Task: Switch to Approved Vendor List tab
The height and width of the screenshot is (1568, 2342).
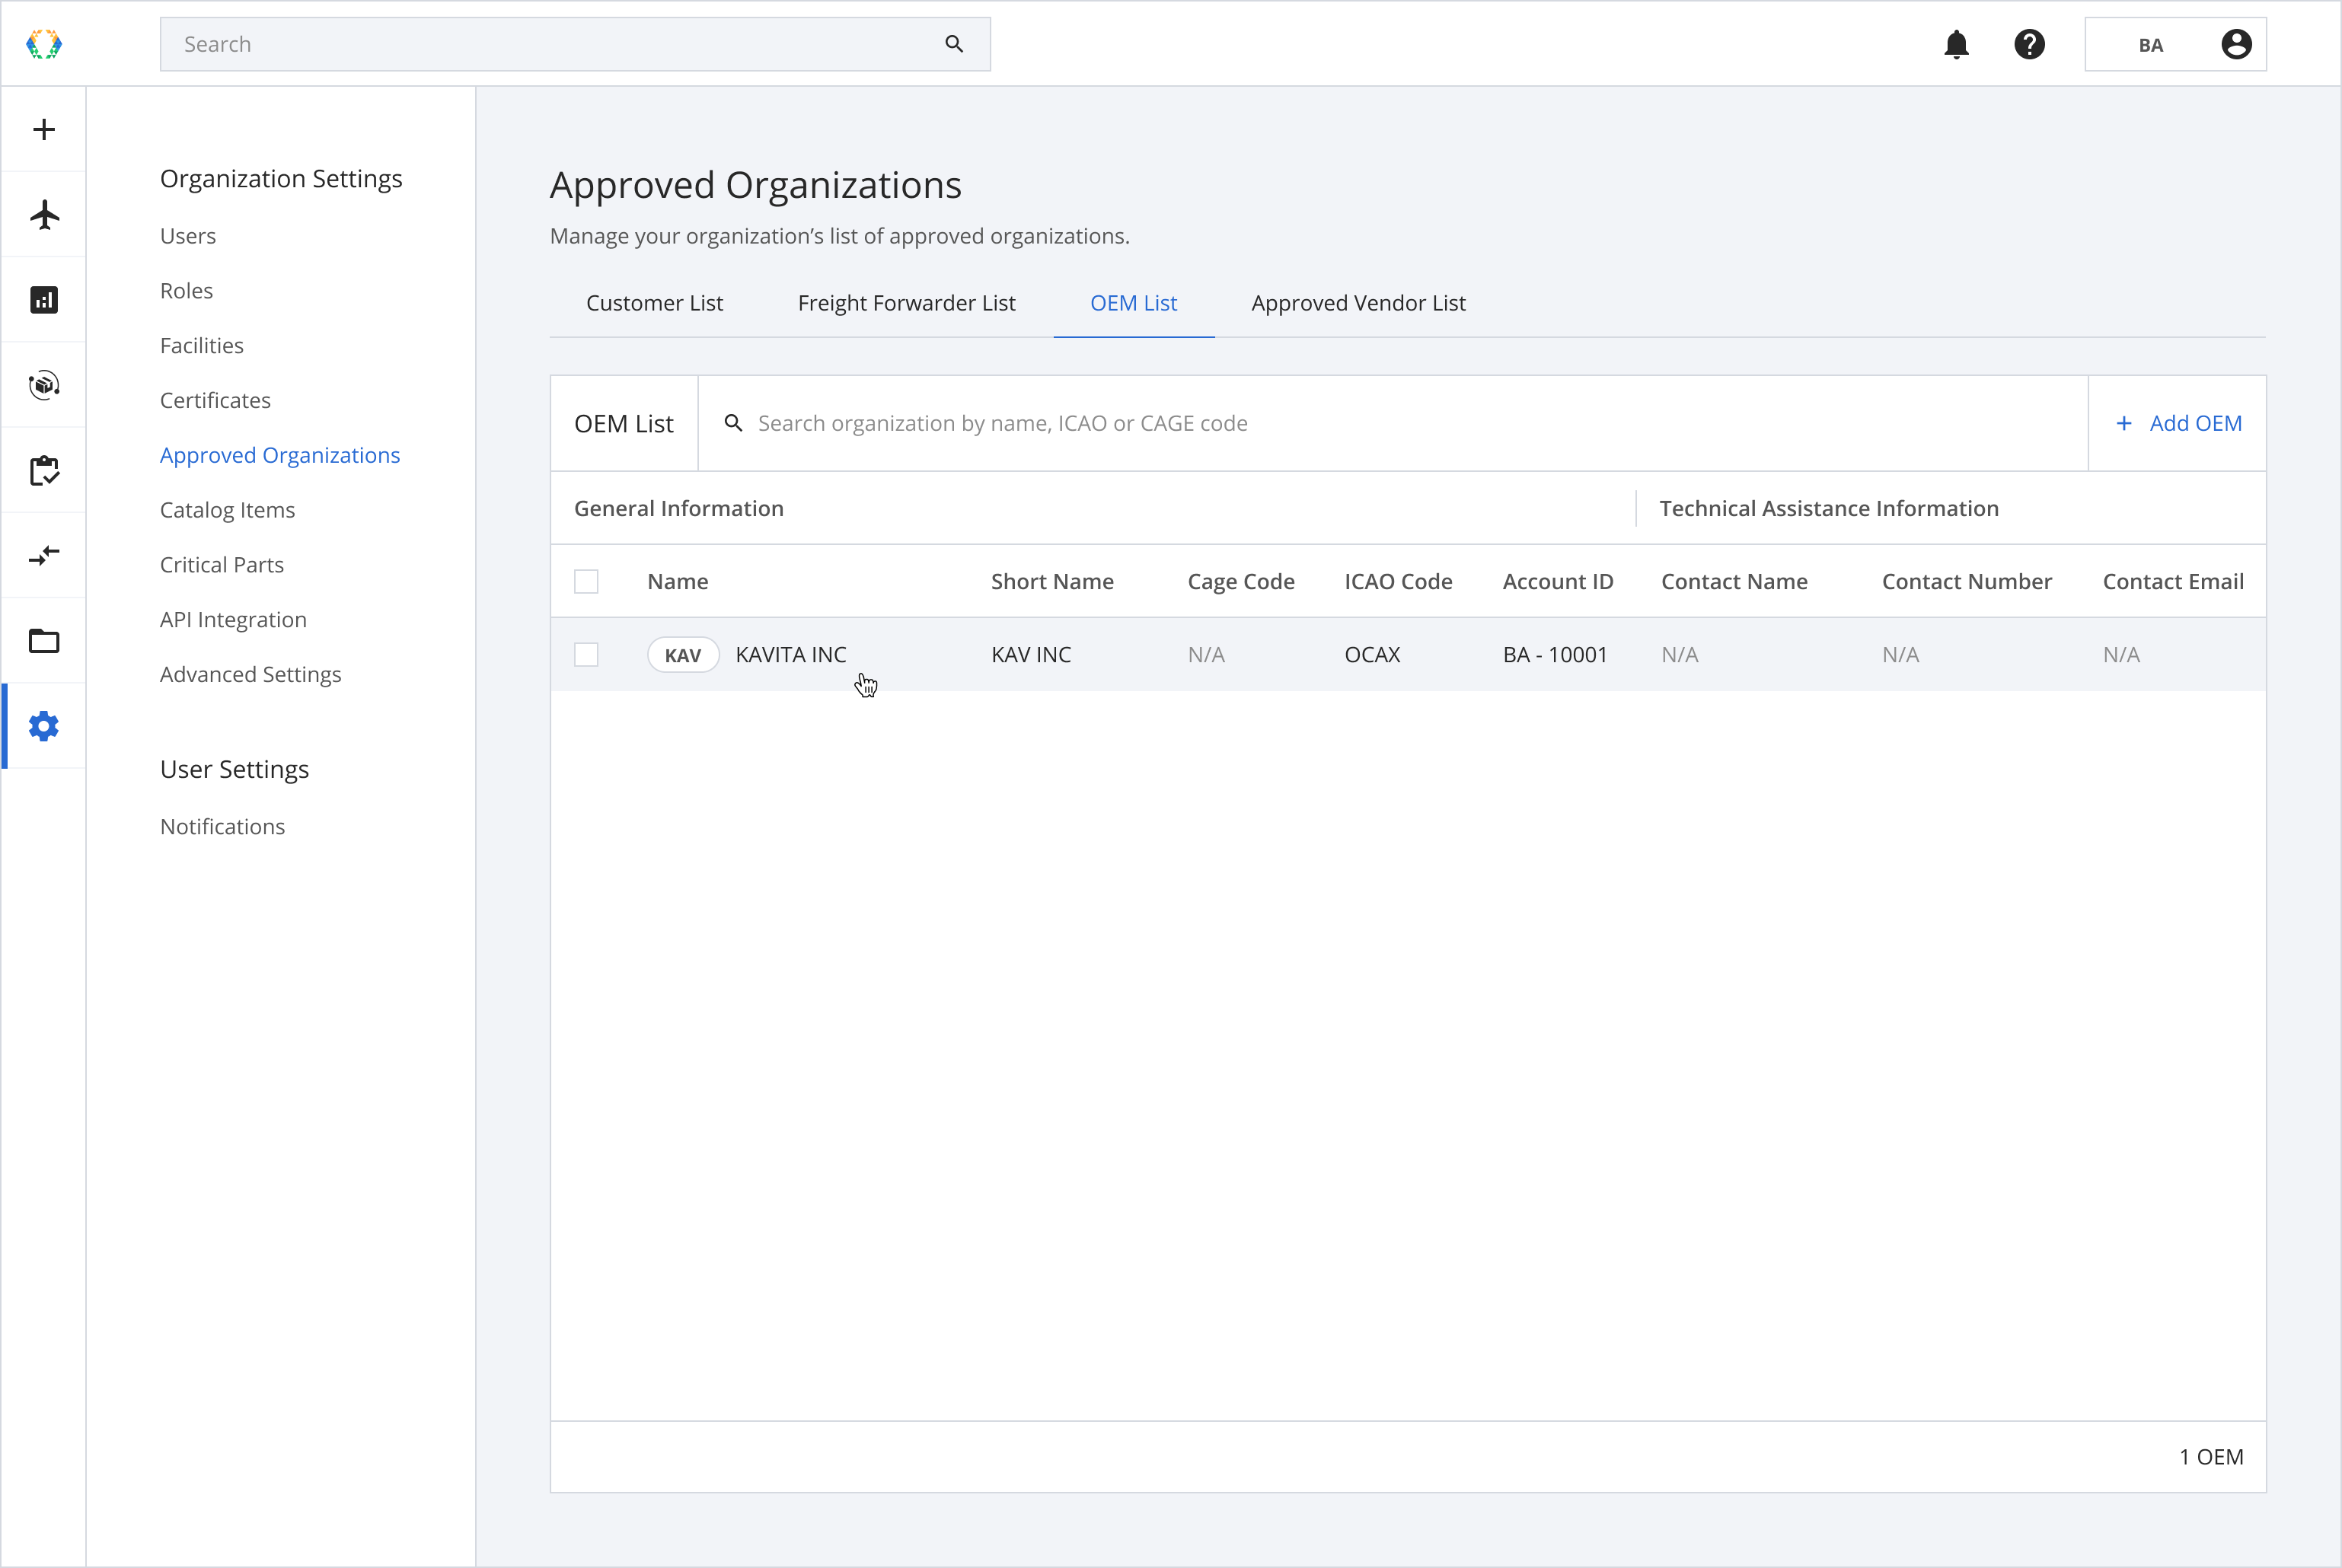Action: click(x=1358, y=303)
